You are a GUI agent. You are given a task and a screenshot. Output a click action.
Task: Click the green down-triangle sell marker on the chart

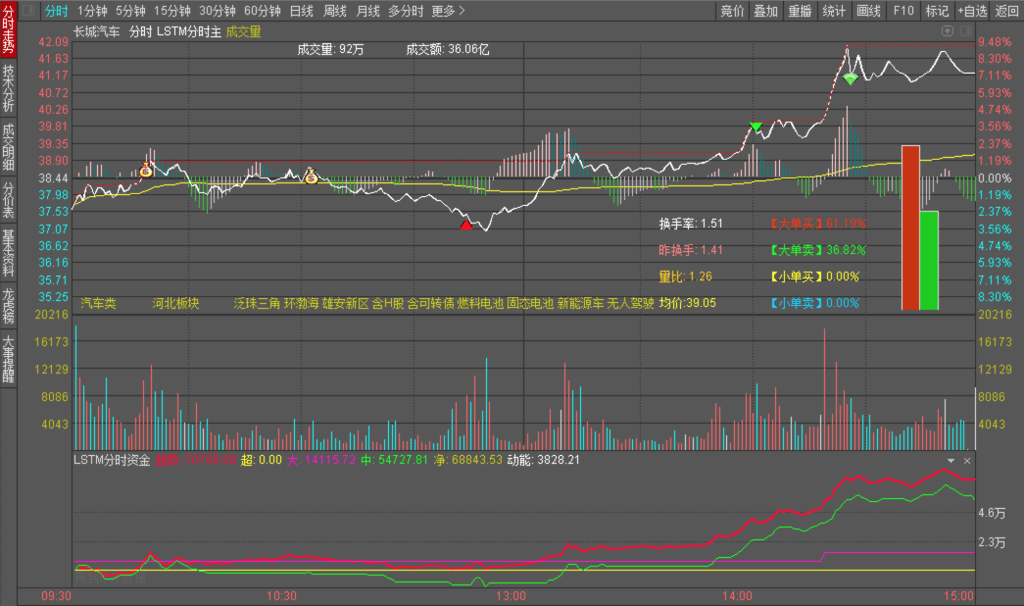coord(756,127)
